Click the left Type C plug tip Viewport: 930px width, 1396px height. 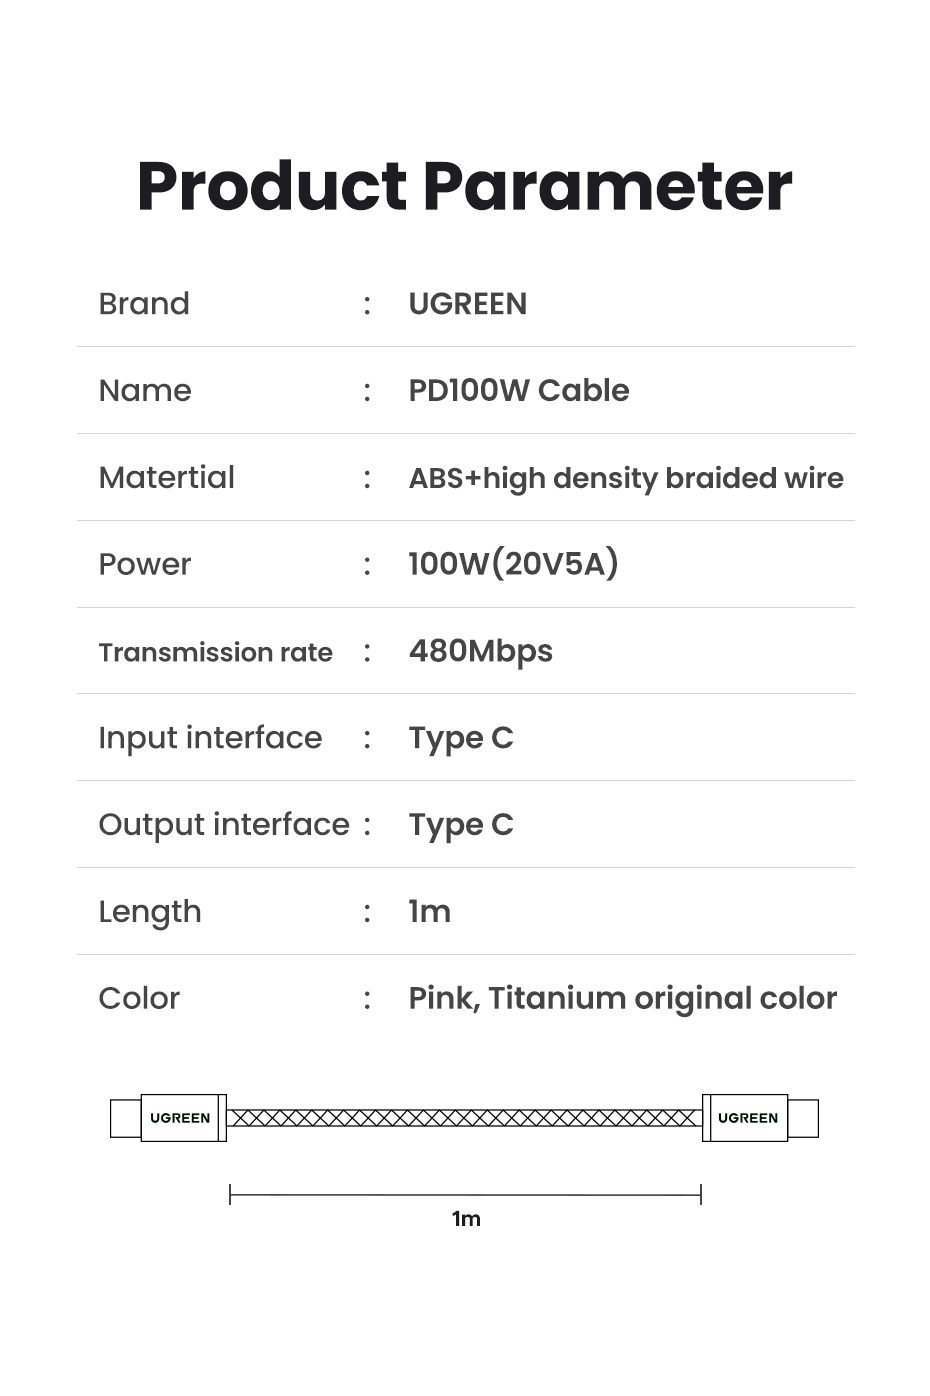(125, 1118)
